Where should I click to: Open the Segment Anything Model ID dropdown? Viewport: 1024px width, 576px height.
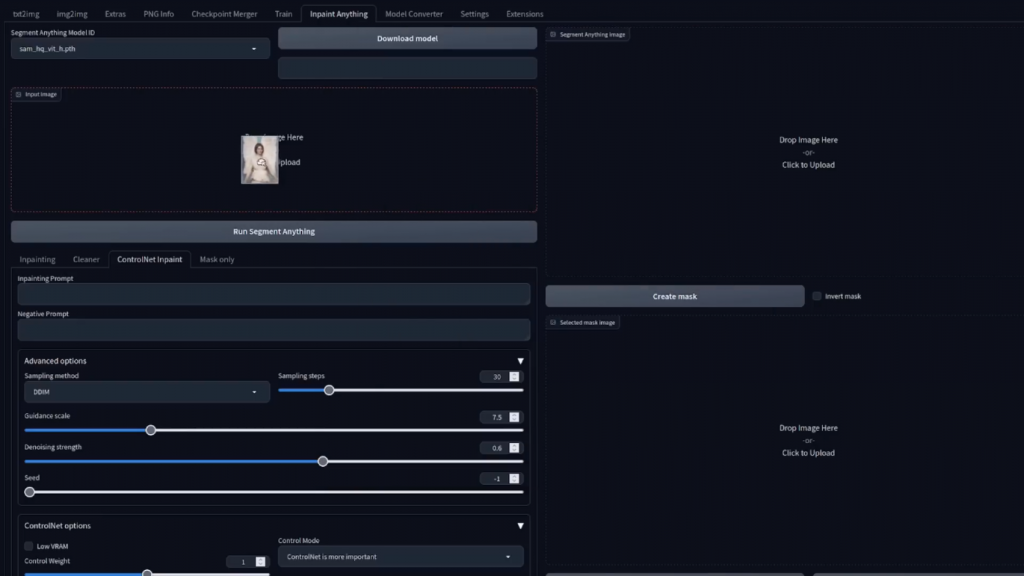click(140, 48)
